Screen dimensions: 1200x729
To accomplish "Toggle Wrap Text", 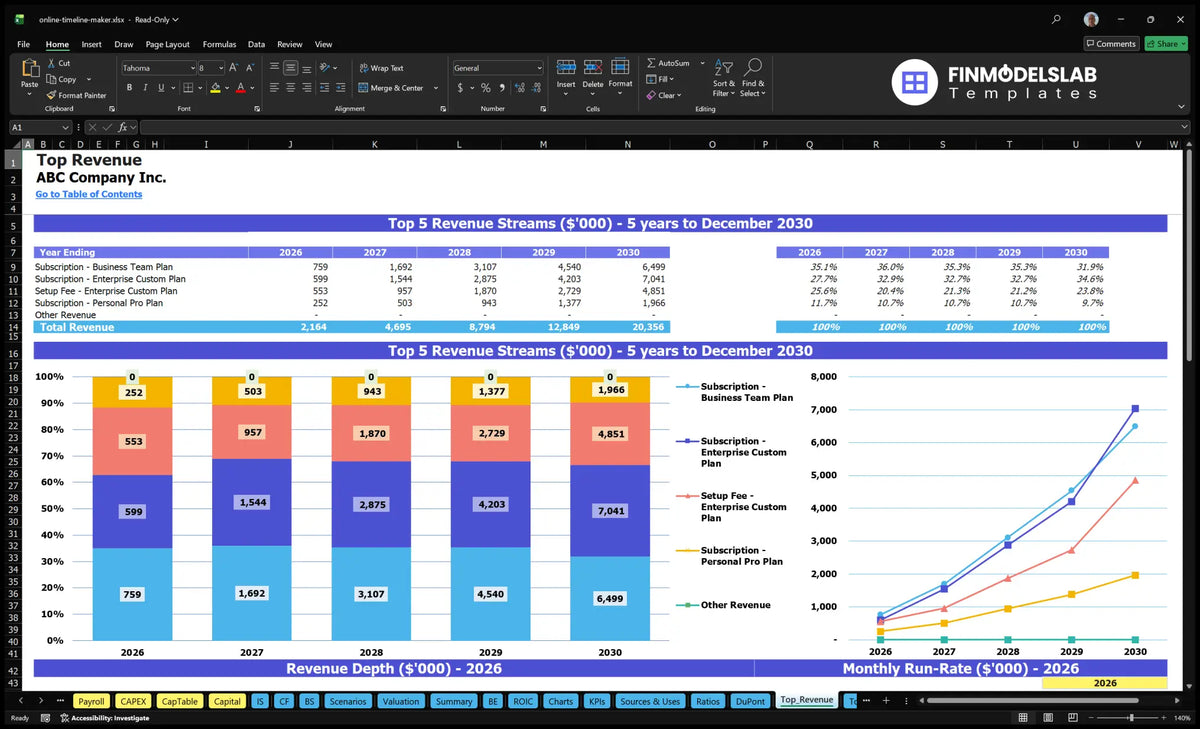I will click(x=381, y=68).
